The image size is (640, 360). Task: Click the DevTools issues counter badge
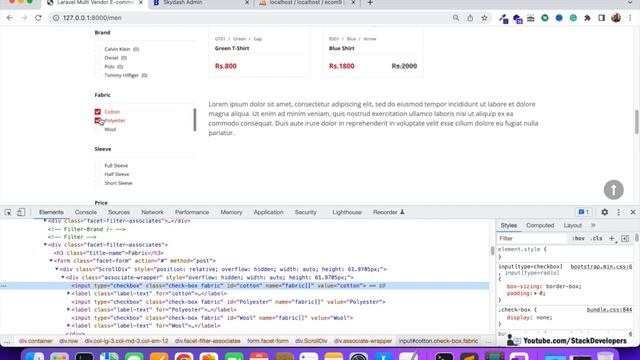[584, 212]
